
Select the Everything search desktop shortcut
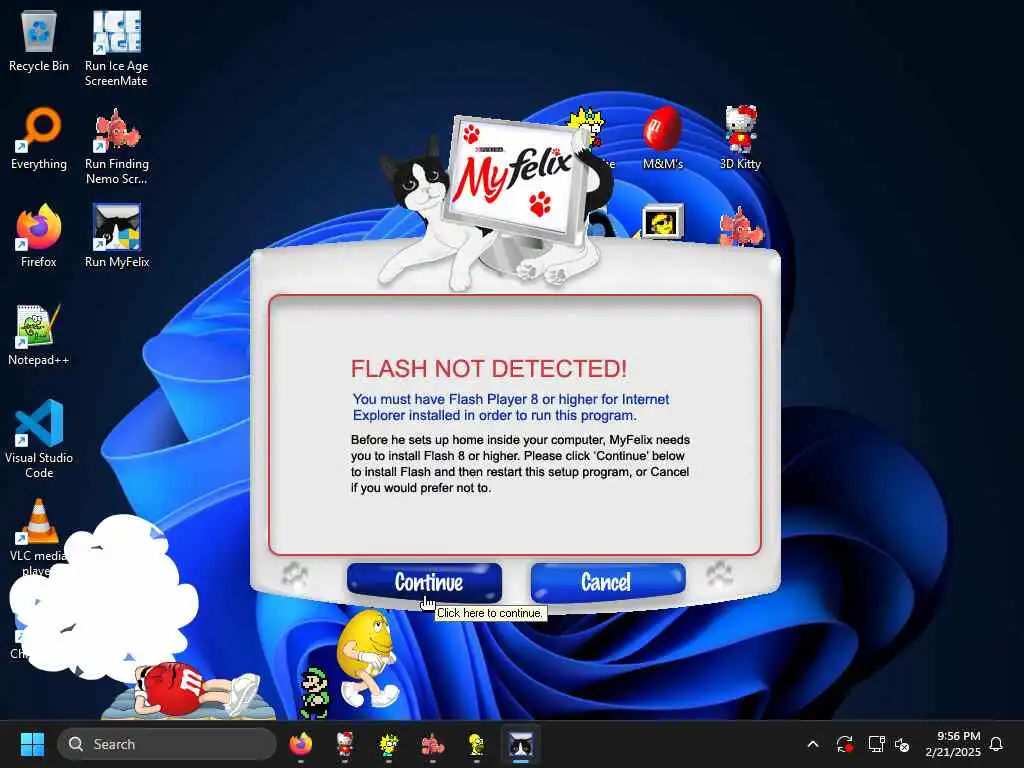pyautogui.click(x=39, y=138)
